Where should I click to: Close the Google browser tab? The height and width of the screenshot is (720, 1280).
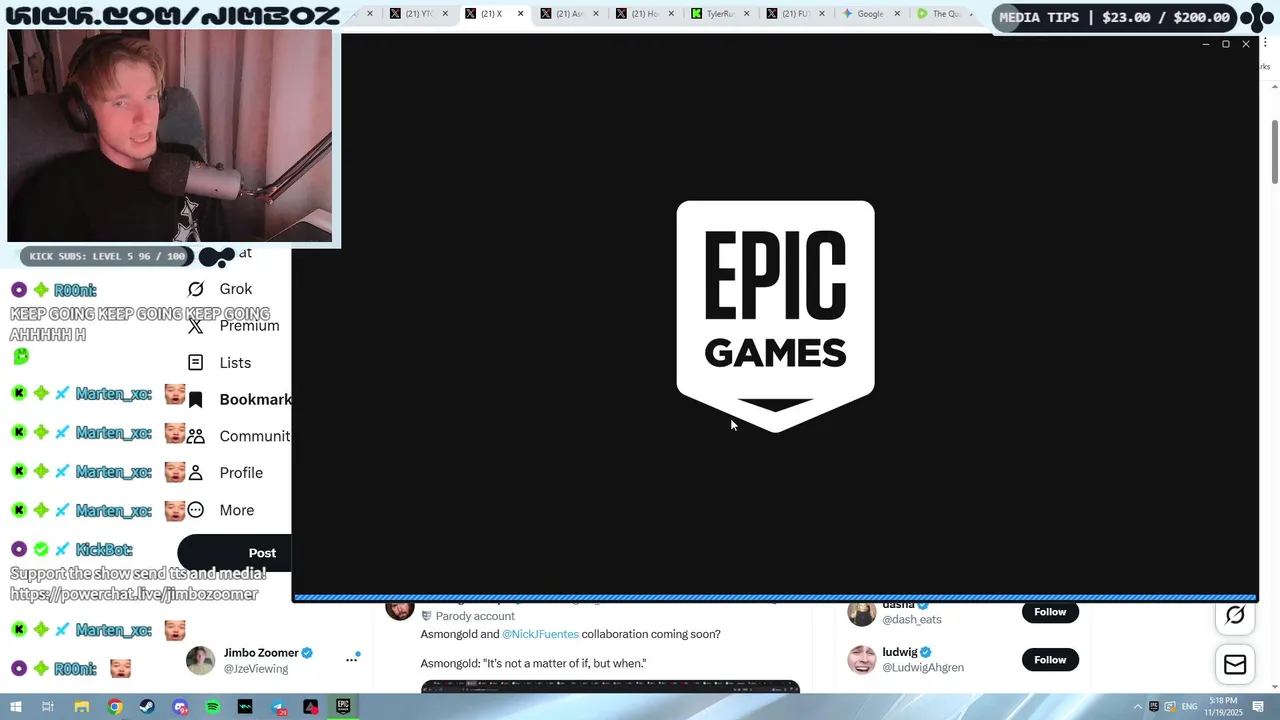pos(897,14)
